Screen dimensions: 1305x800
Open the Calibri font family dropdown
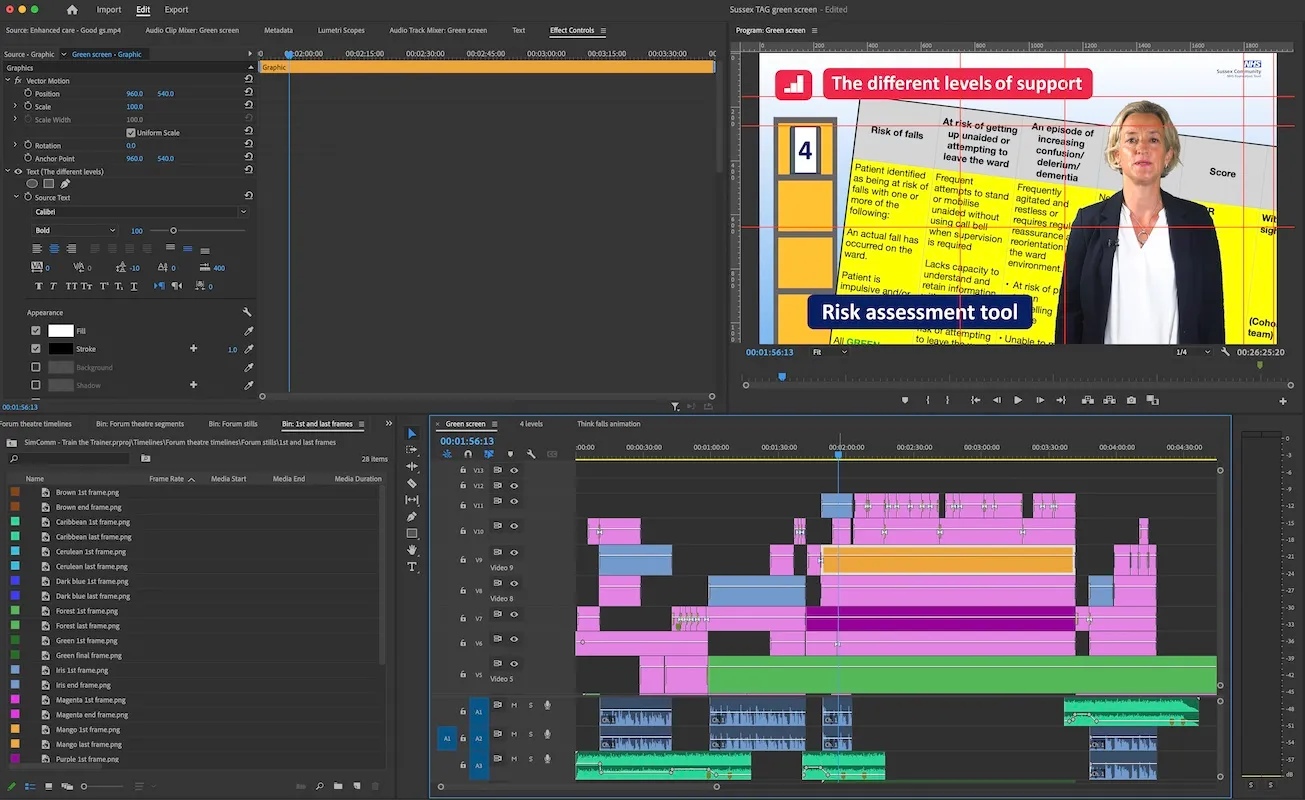pos(138,212)
